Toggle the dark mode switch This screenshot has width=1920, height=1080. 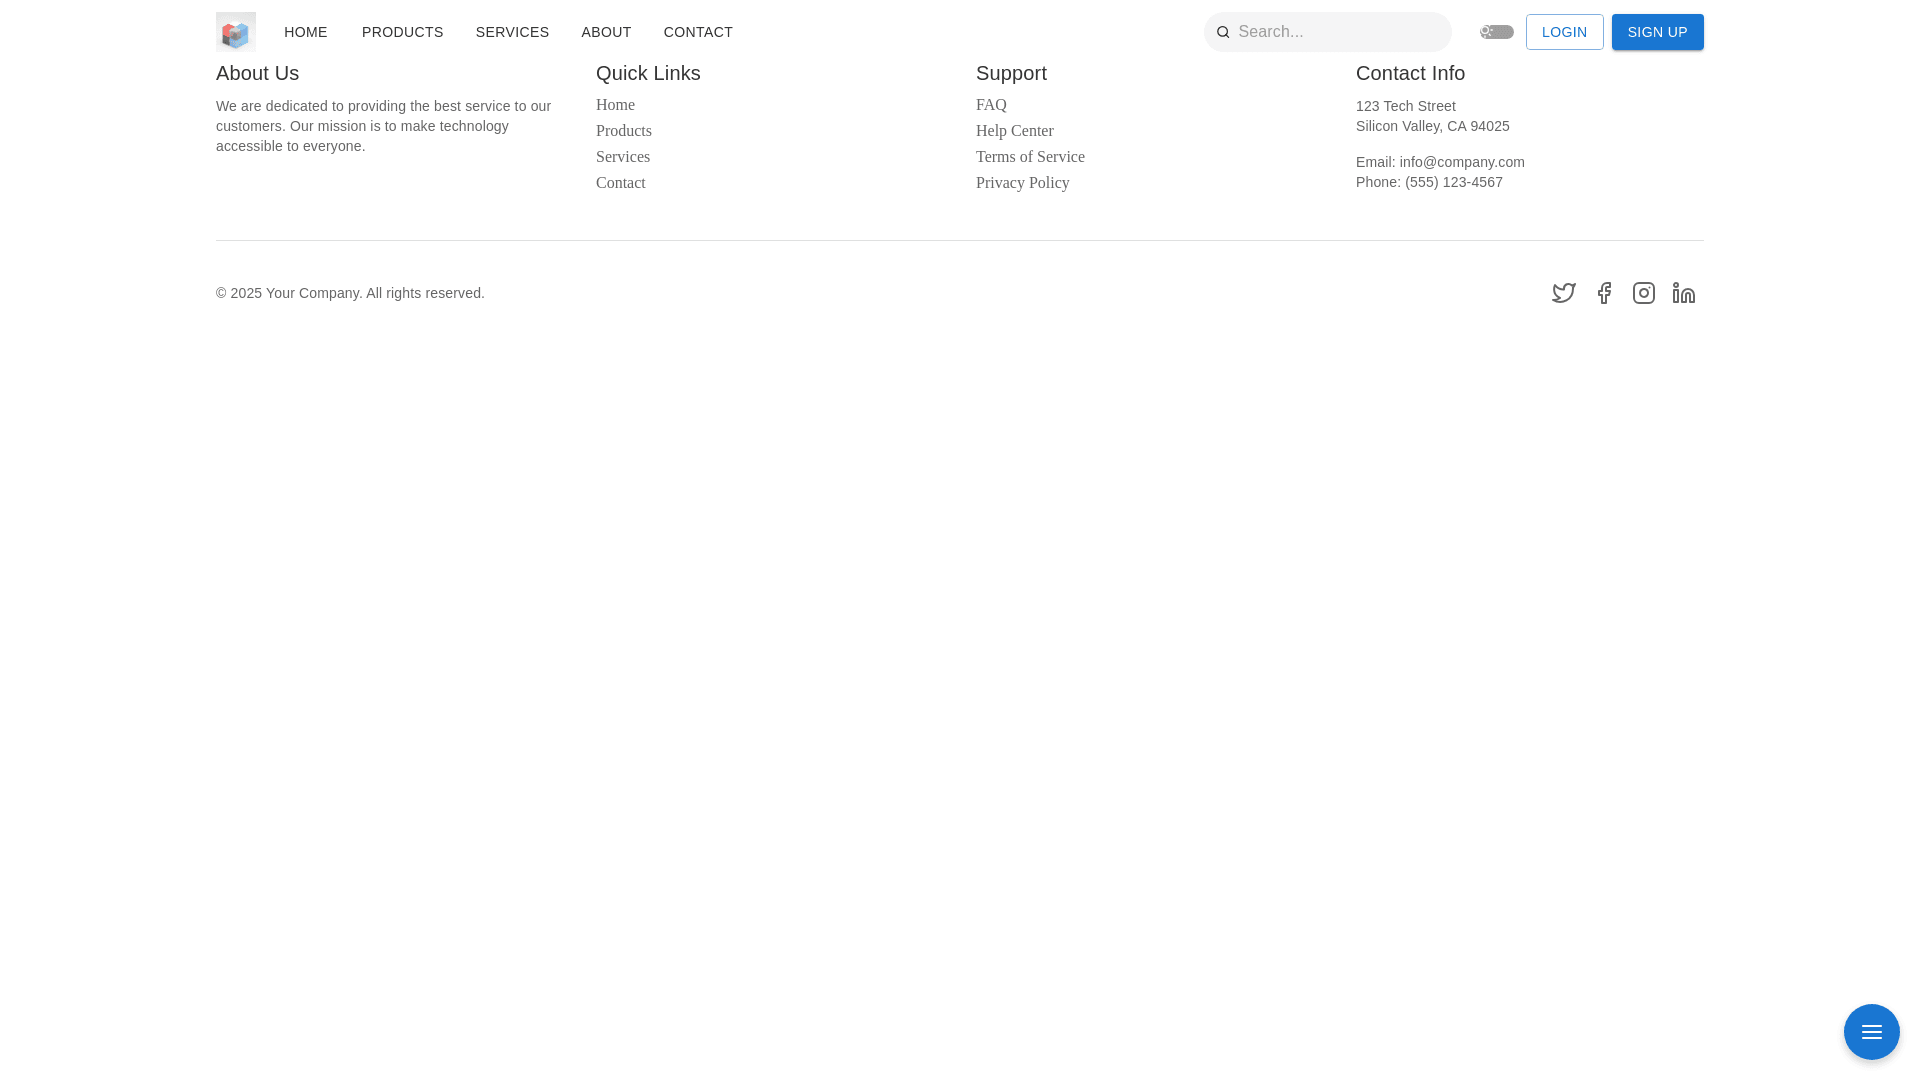pos(1497,32)
